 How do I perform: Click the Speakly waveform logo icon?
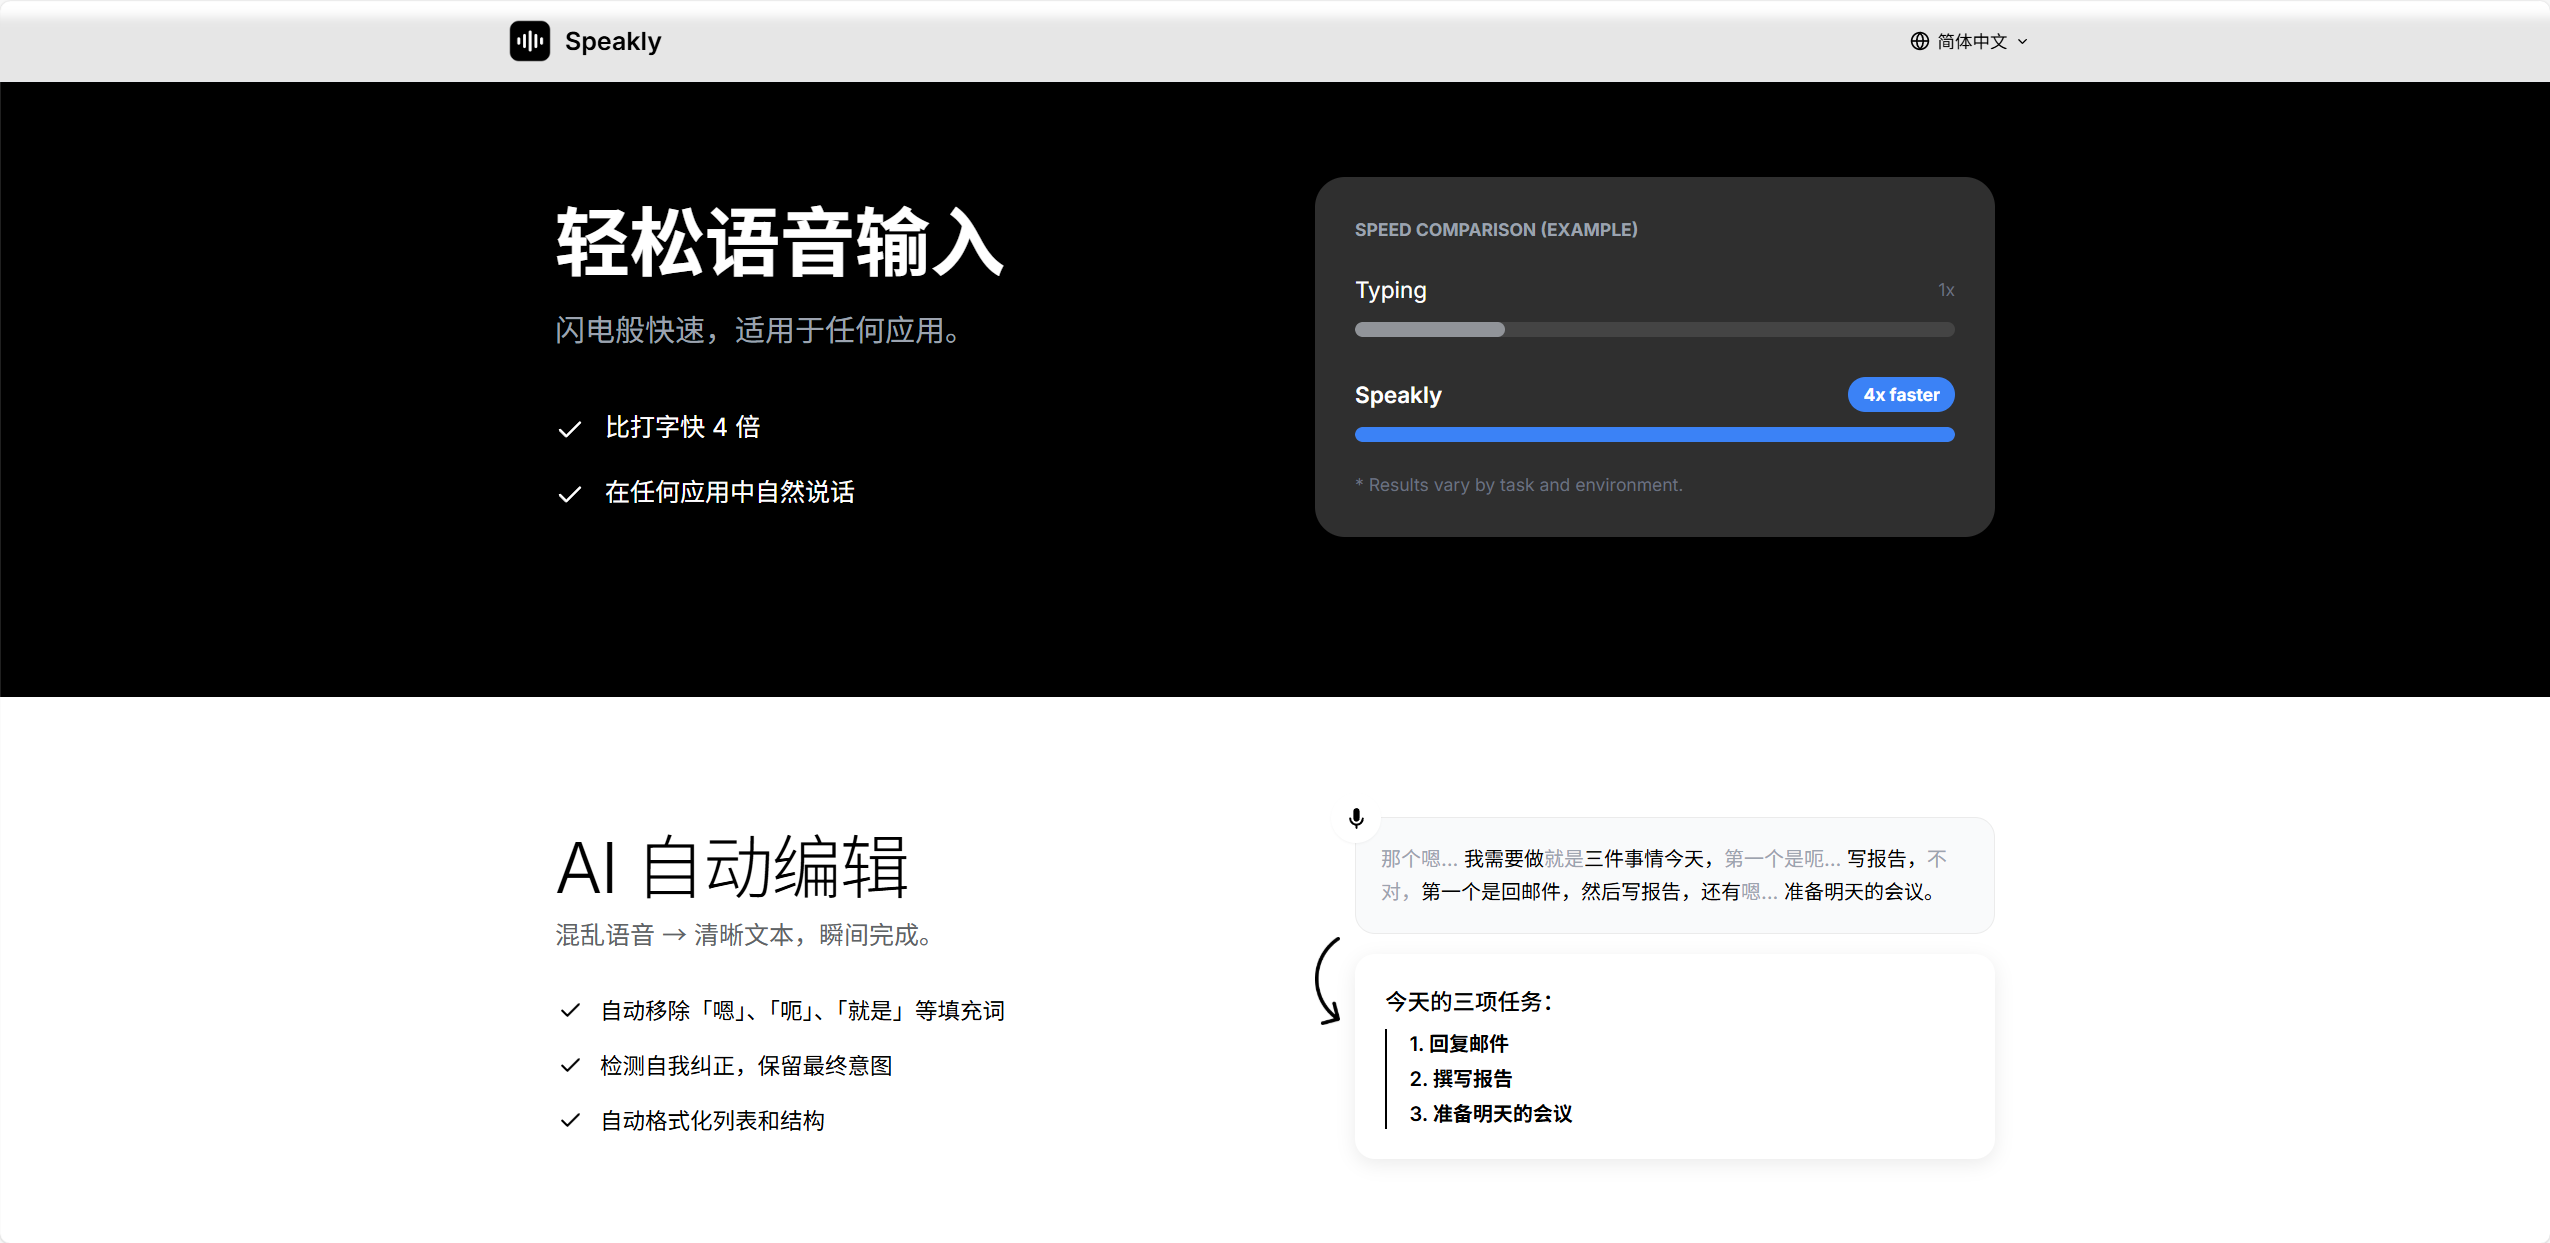point(530,41)
